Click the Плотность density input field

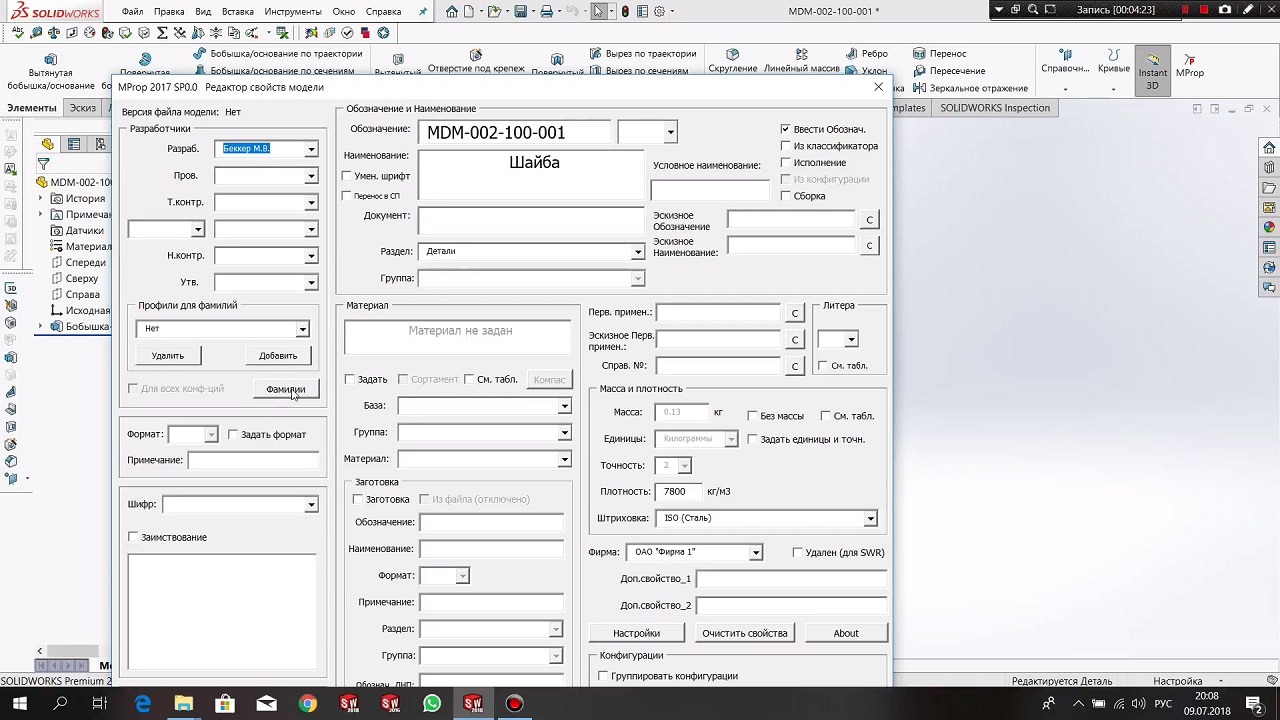679,491
